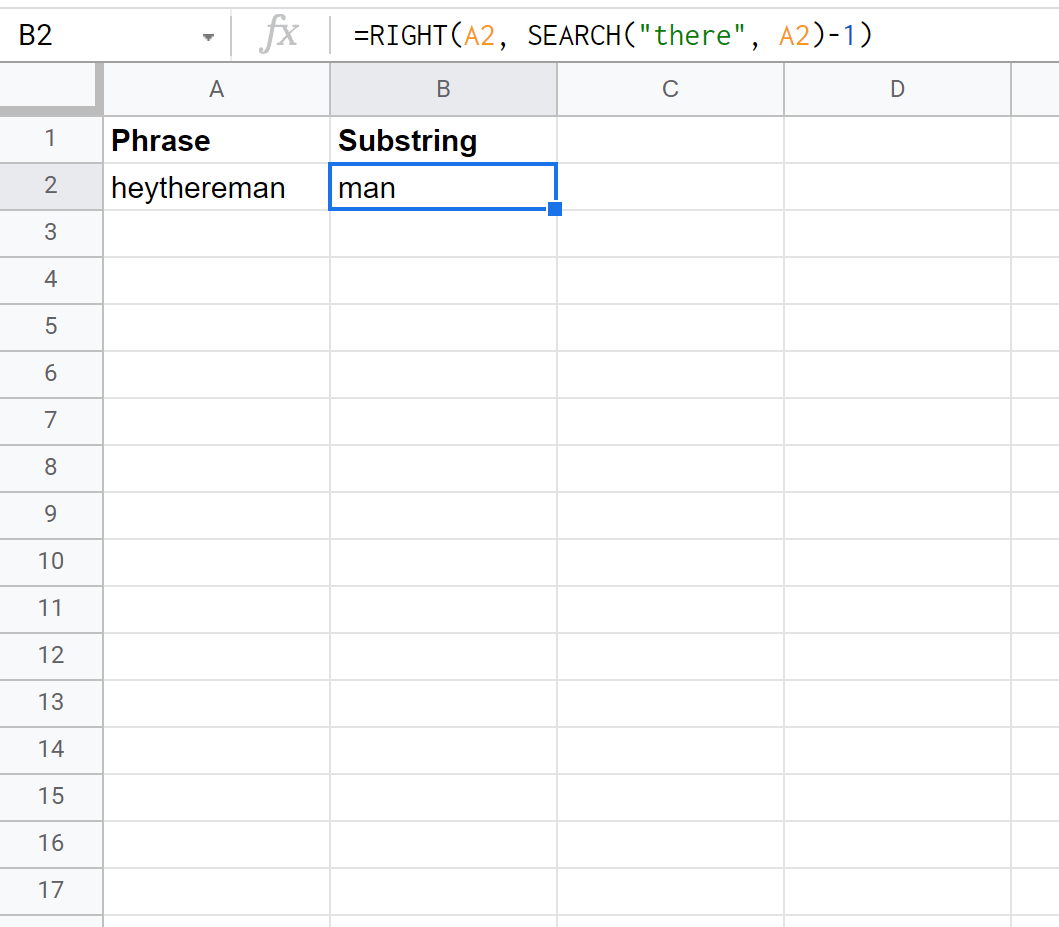Select row 10 header
The image size is (1059, 927).
tap(51, 561)
